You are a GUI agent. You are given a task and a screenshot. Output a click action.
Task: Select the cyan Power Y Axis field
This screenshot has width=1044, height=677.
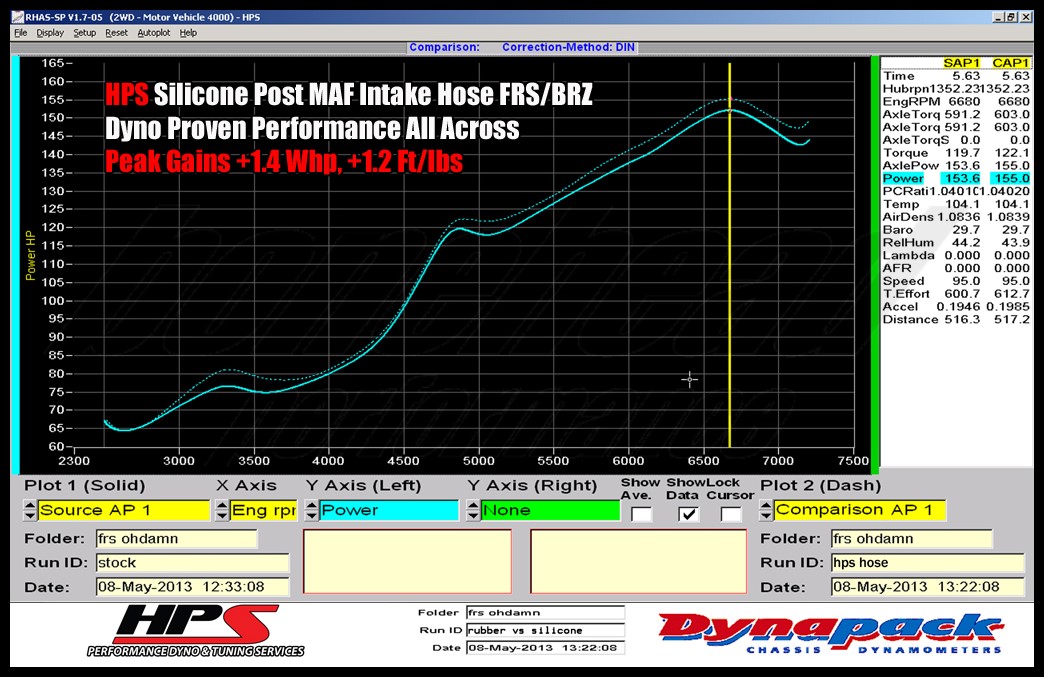click(389, 511)
